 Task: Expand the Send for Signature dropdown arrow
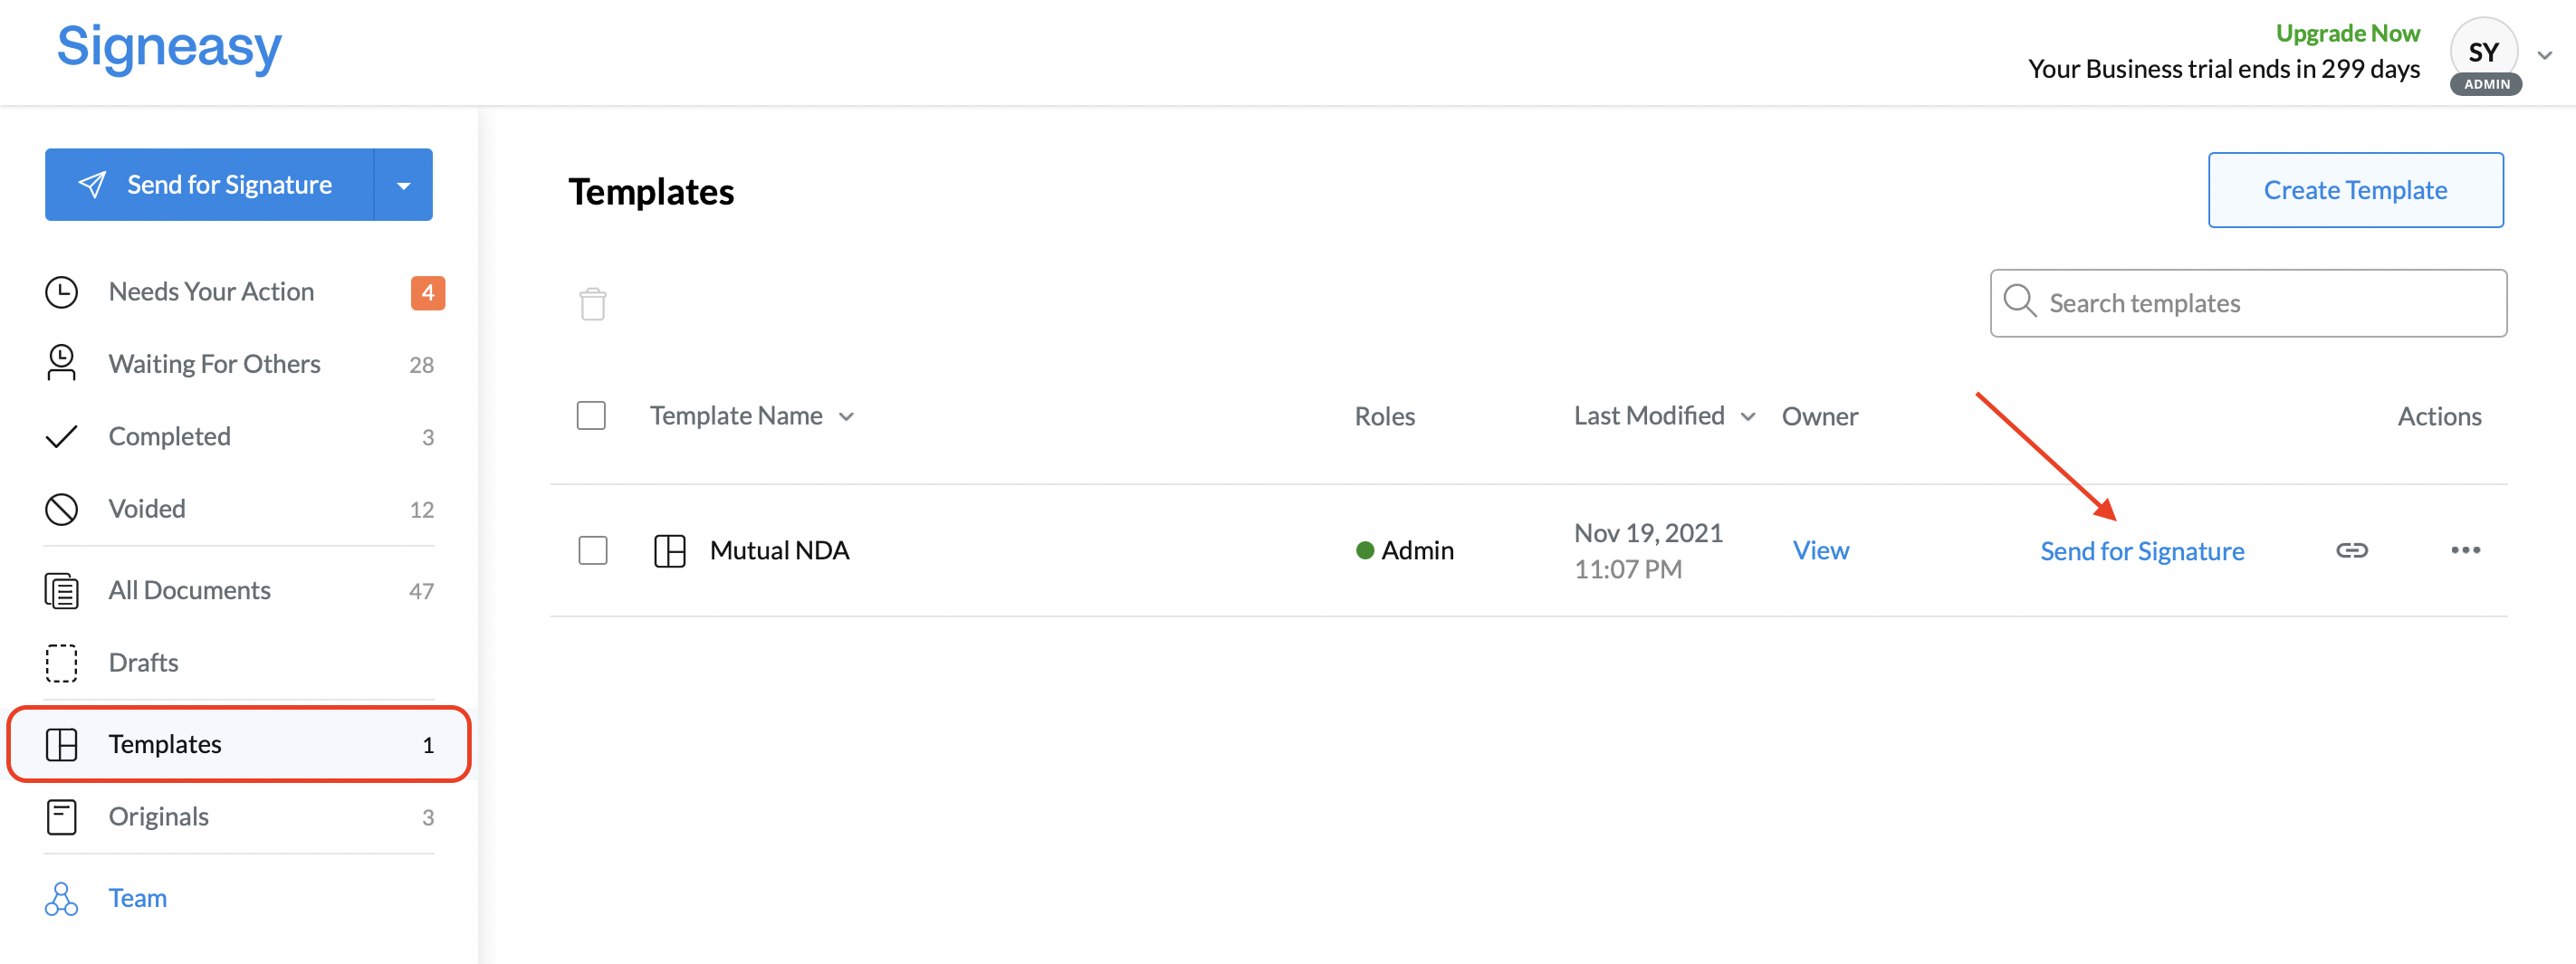coord(403,185)
